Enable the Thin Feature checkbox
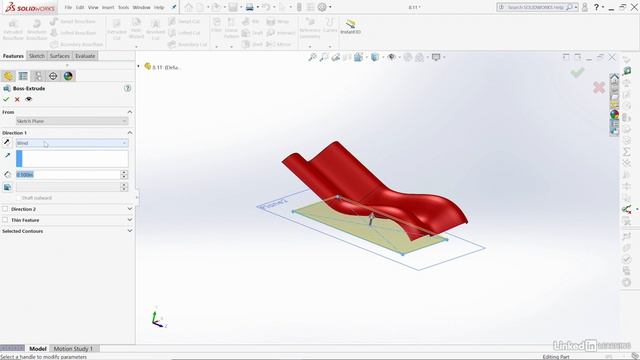This screenshot has height=360, width=640. [x=5, y=220]
